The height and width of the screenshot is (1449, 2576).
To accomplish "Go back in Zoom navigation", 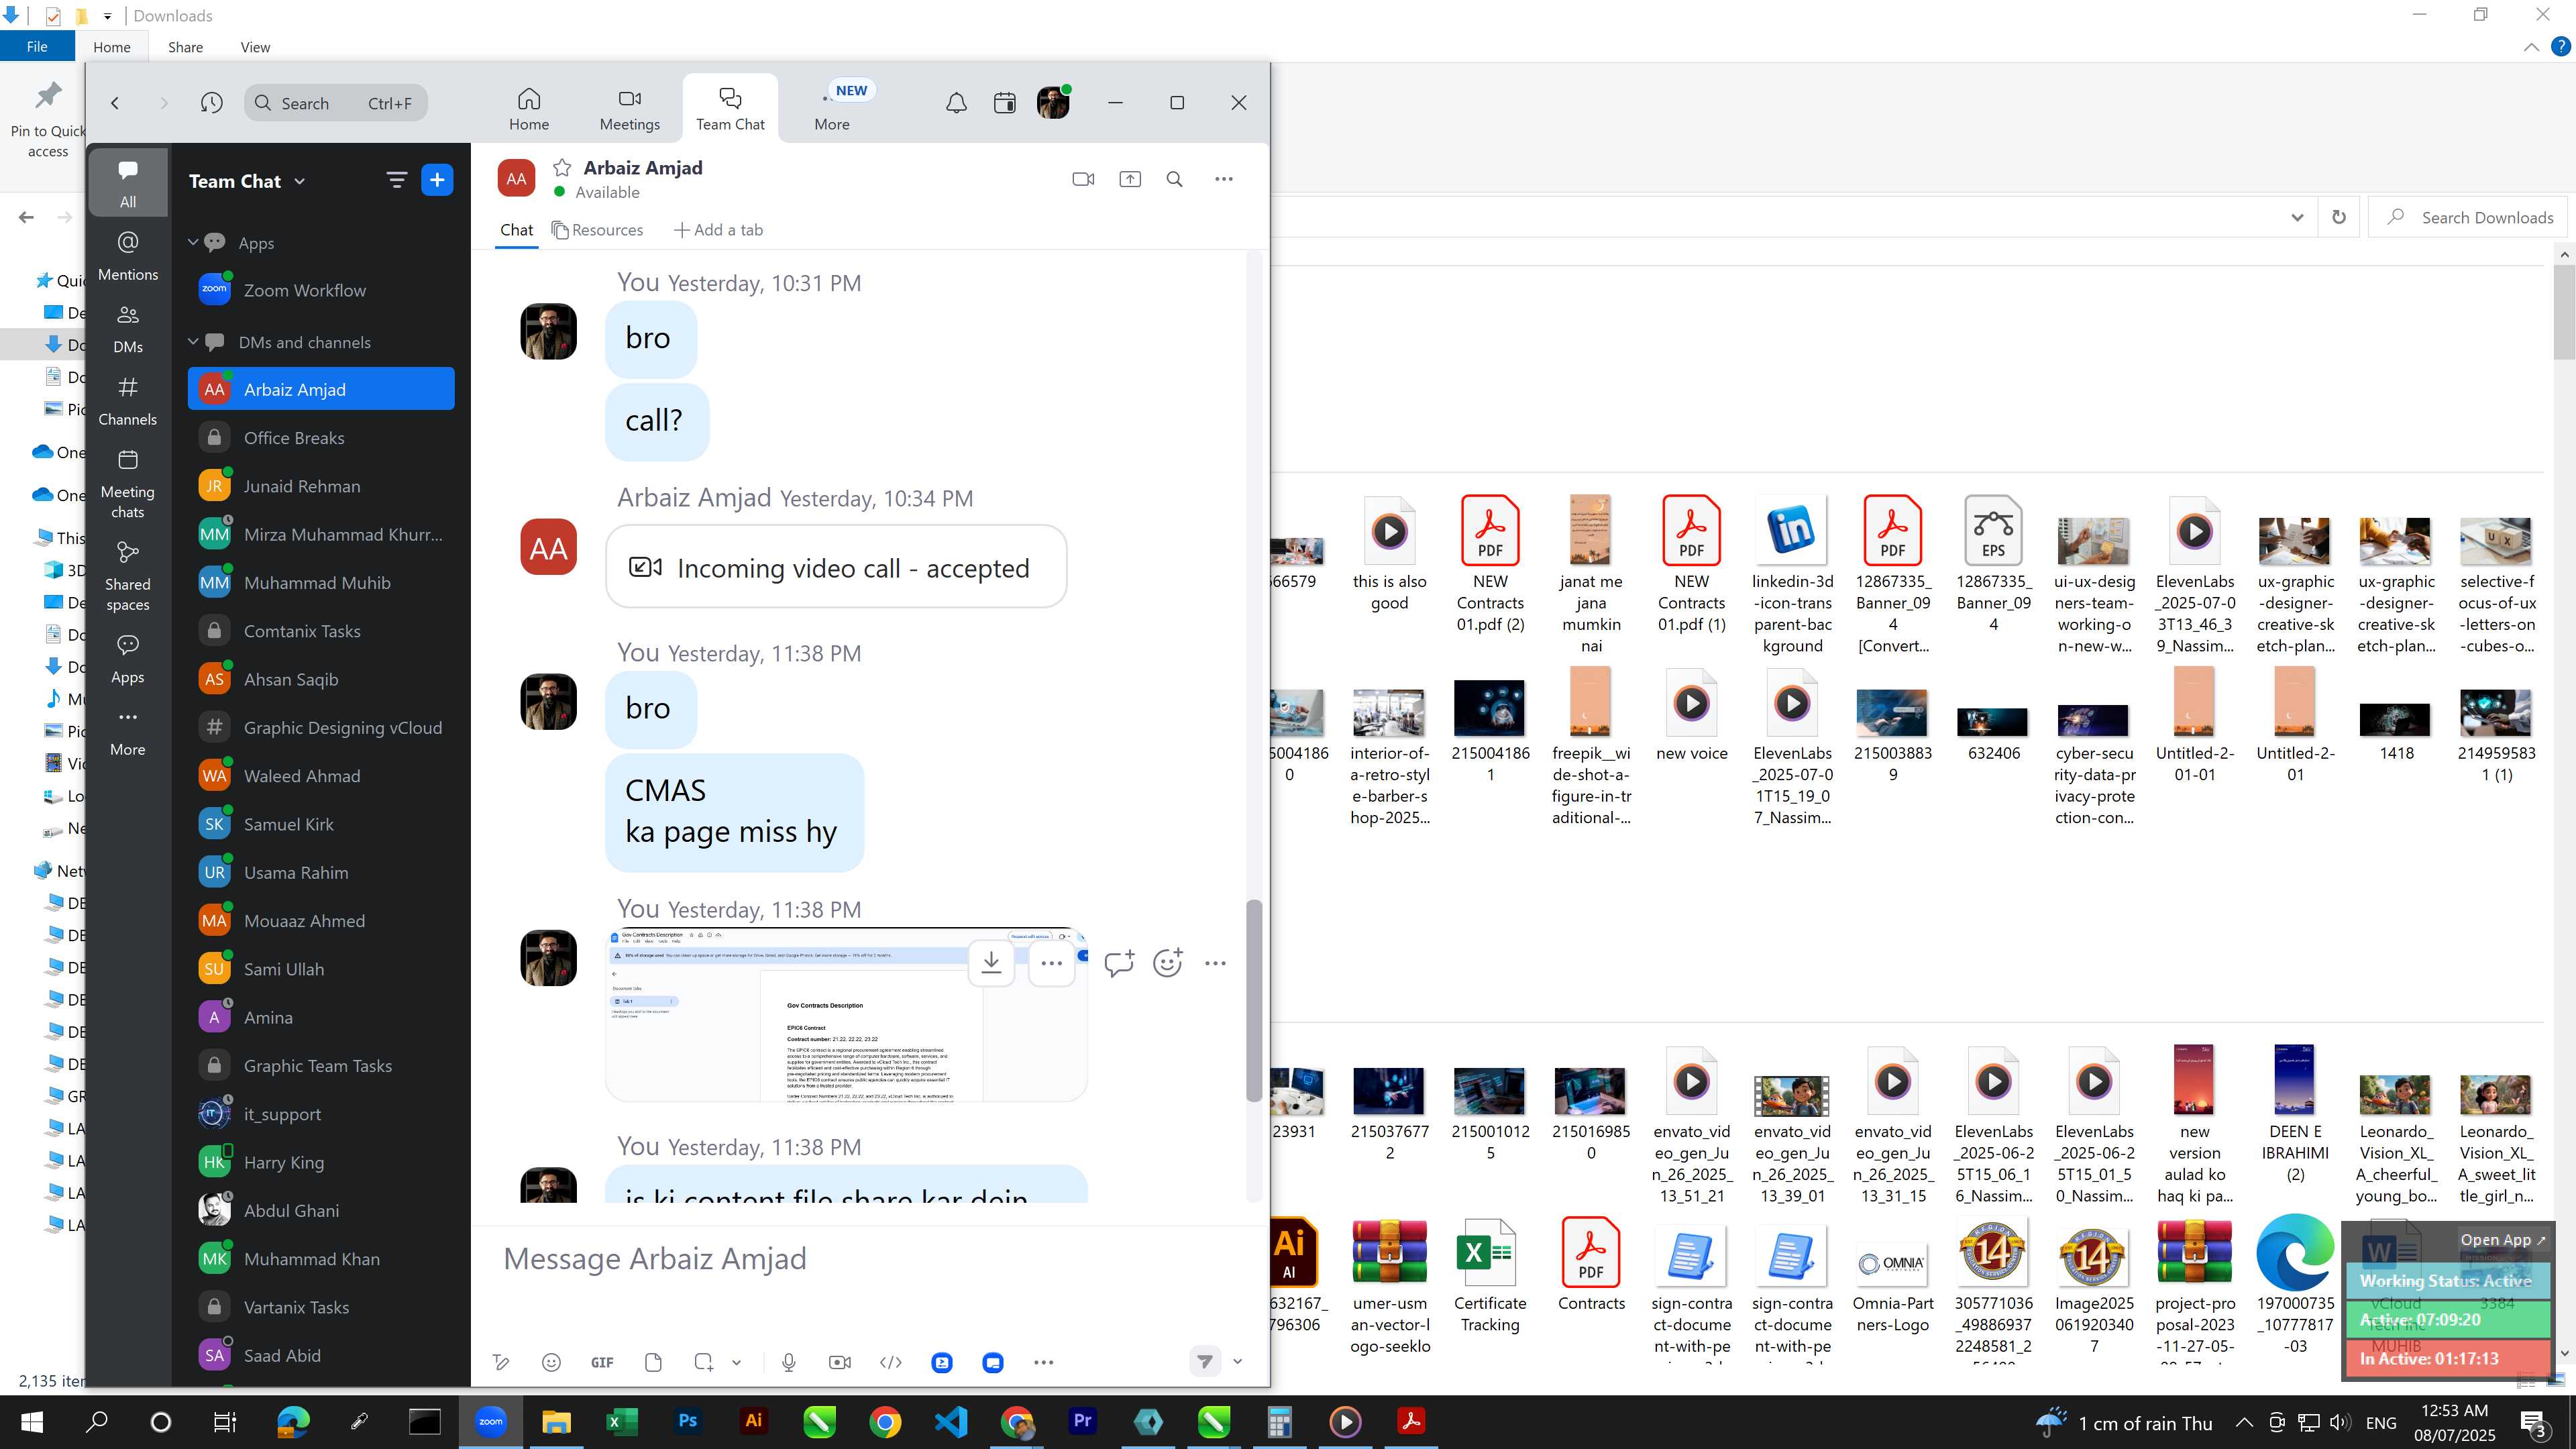I will click(x=115, y=103).
